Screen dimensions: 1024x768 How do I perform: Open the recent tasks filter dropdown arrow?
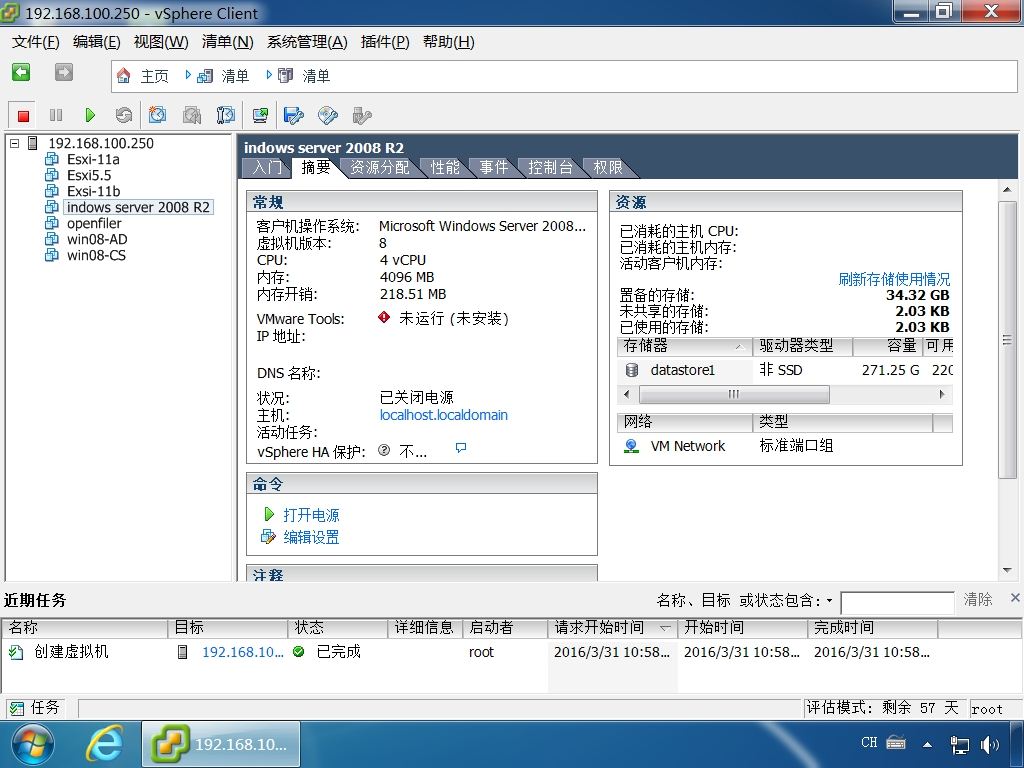829,600
